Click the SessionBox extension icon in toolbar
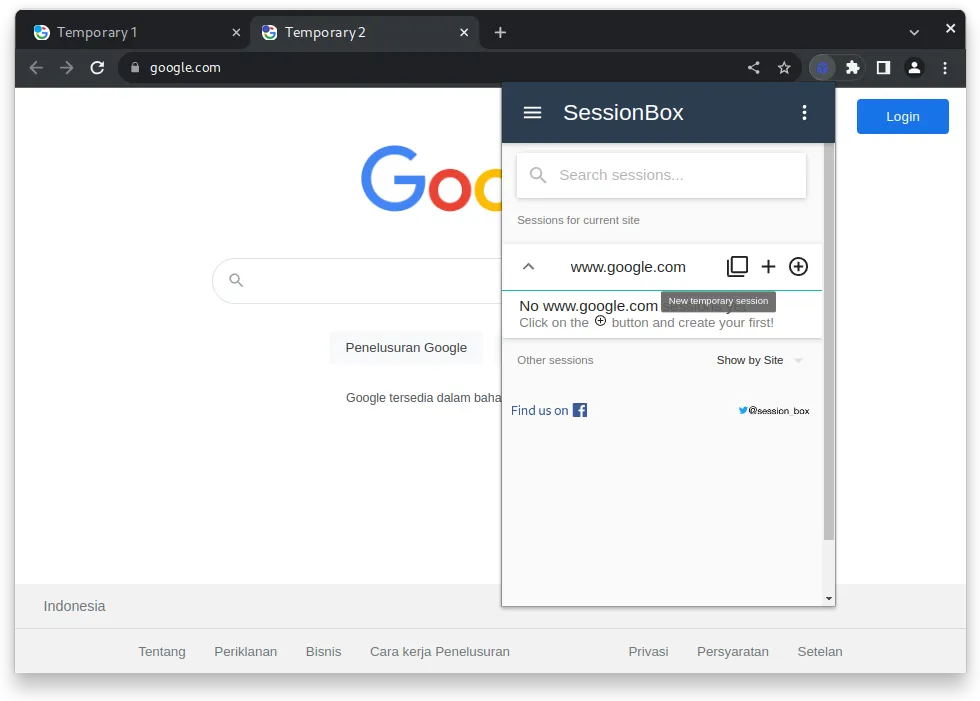980x701 pixels. (x=821, y=67)
